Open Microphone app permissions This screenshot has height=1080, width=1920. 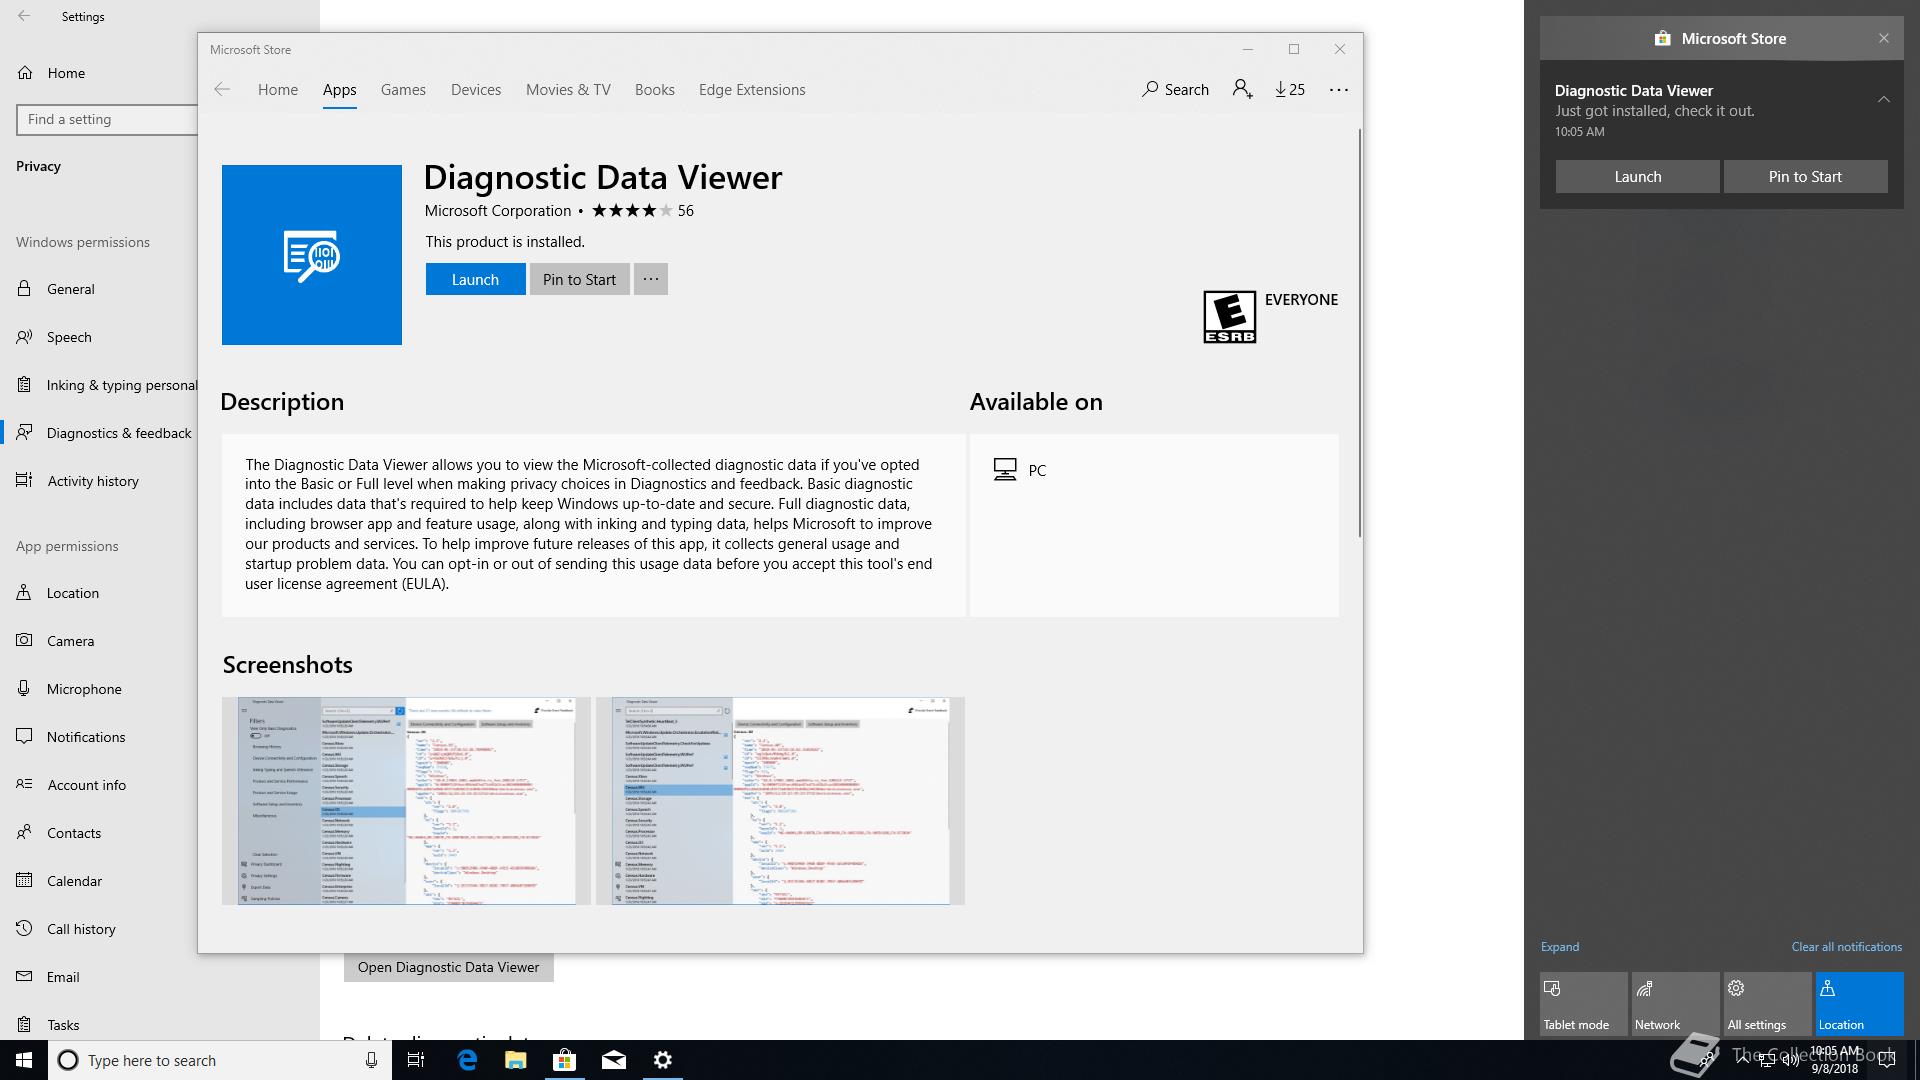pos(84,689)
